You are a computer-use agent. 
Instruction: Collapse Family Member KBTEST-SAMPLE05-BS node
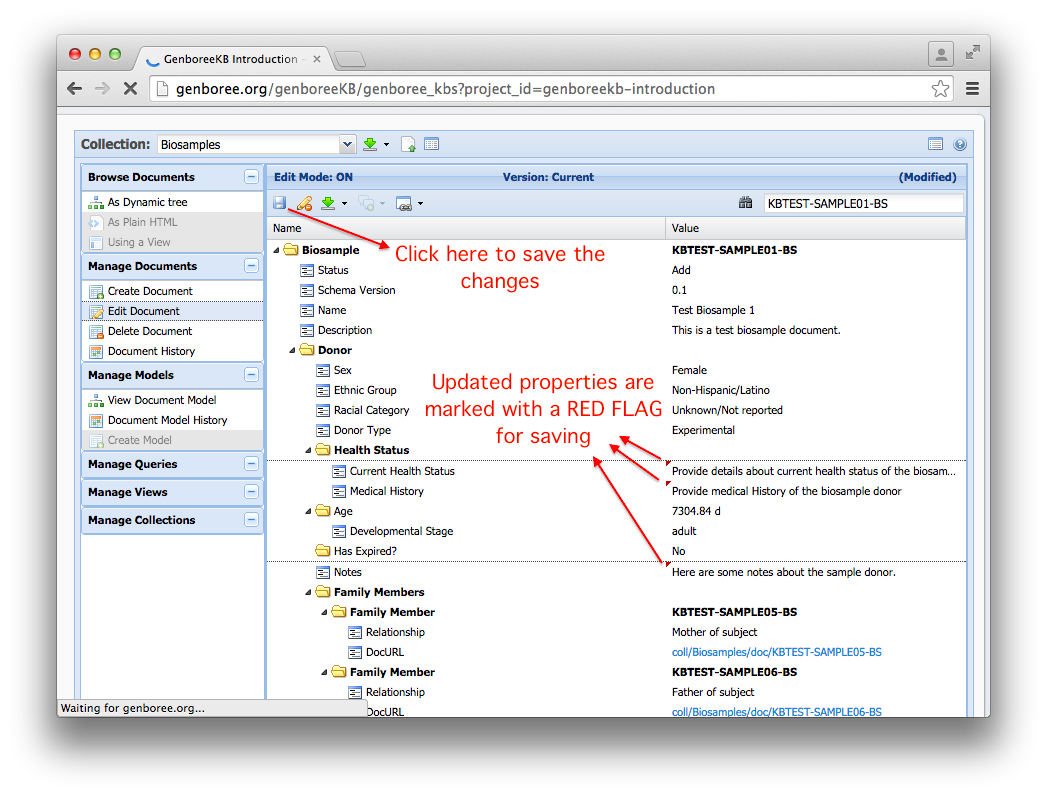325,612
